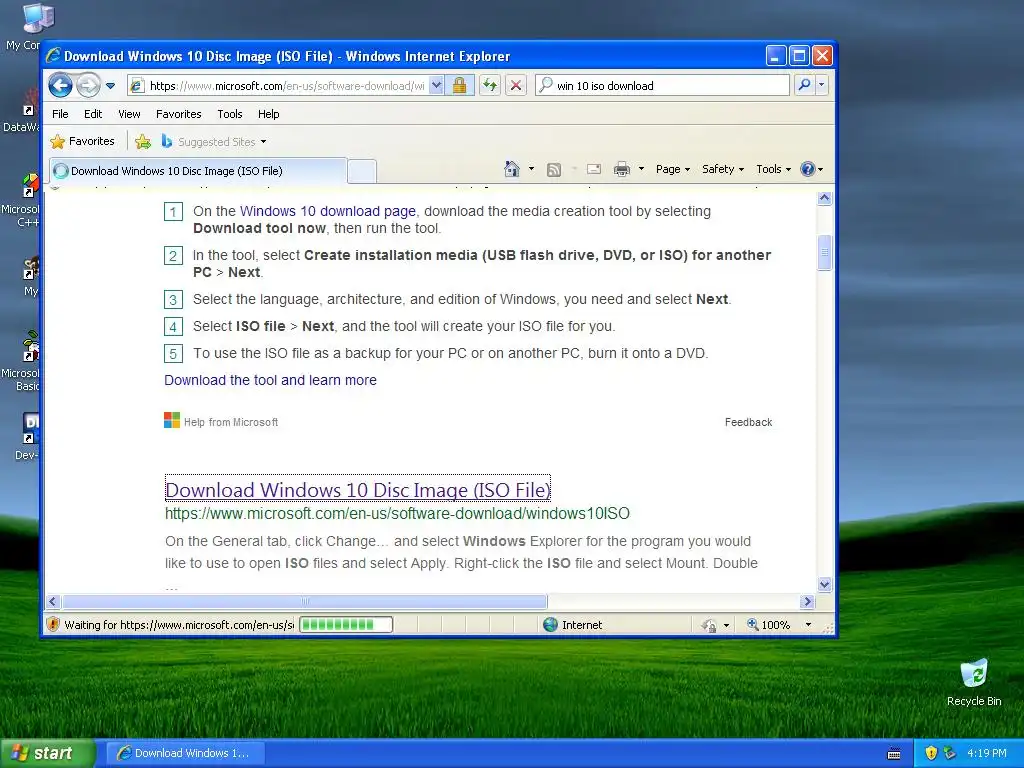
Task: Click the search magnifier button
Action: pos(805,86)
